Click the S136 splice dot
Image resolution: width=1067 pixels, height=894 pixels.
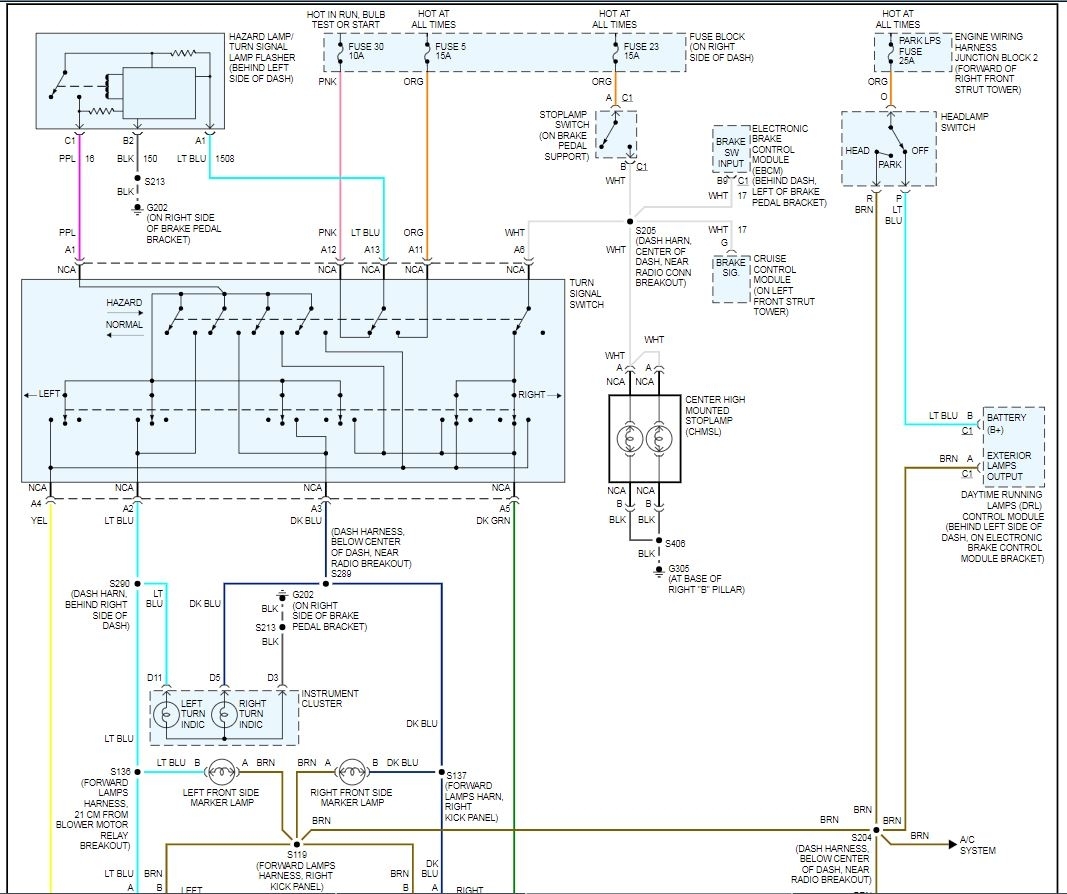137,772
